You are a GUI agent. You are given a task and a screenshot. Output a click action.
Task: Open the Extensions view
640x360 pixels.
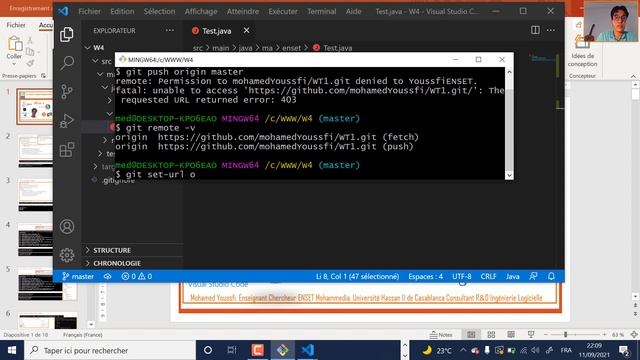click(x=67, y=149)
